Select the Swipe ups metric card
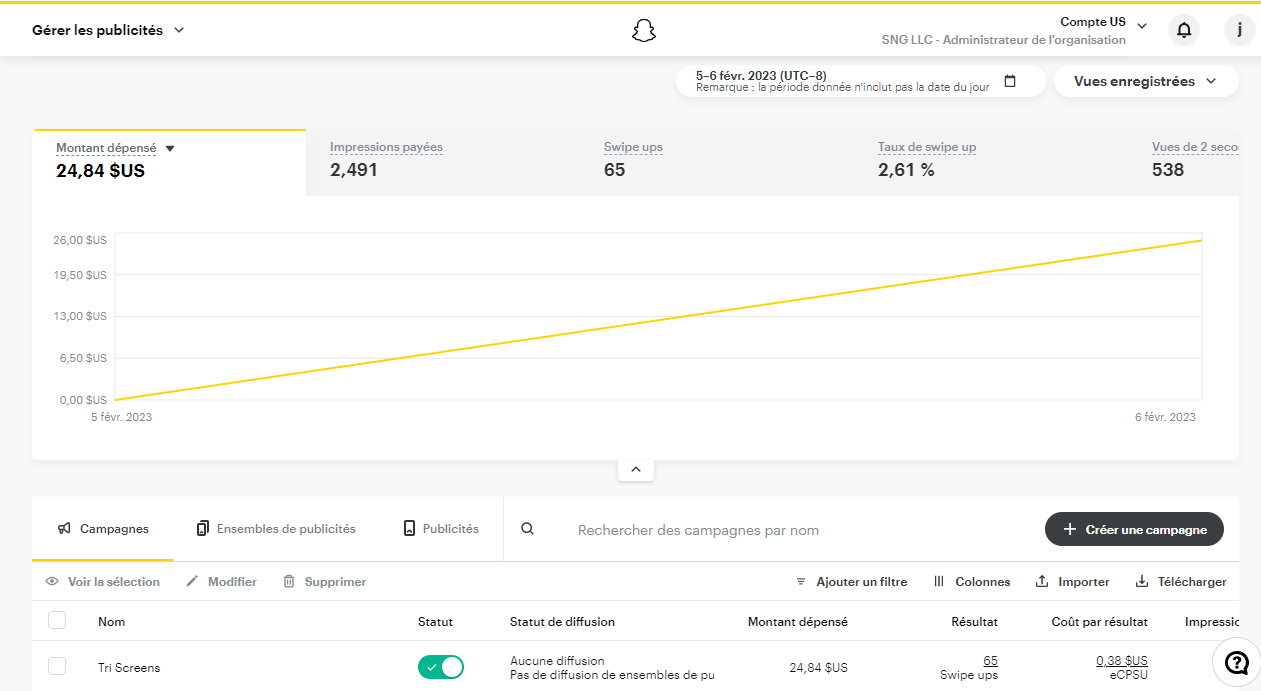Viewport: 1261px width, 691px height. coord(716,160)
